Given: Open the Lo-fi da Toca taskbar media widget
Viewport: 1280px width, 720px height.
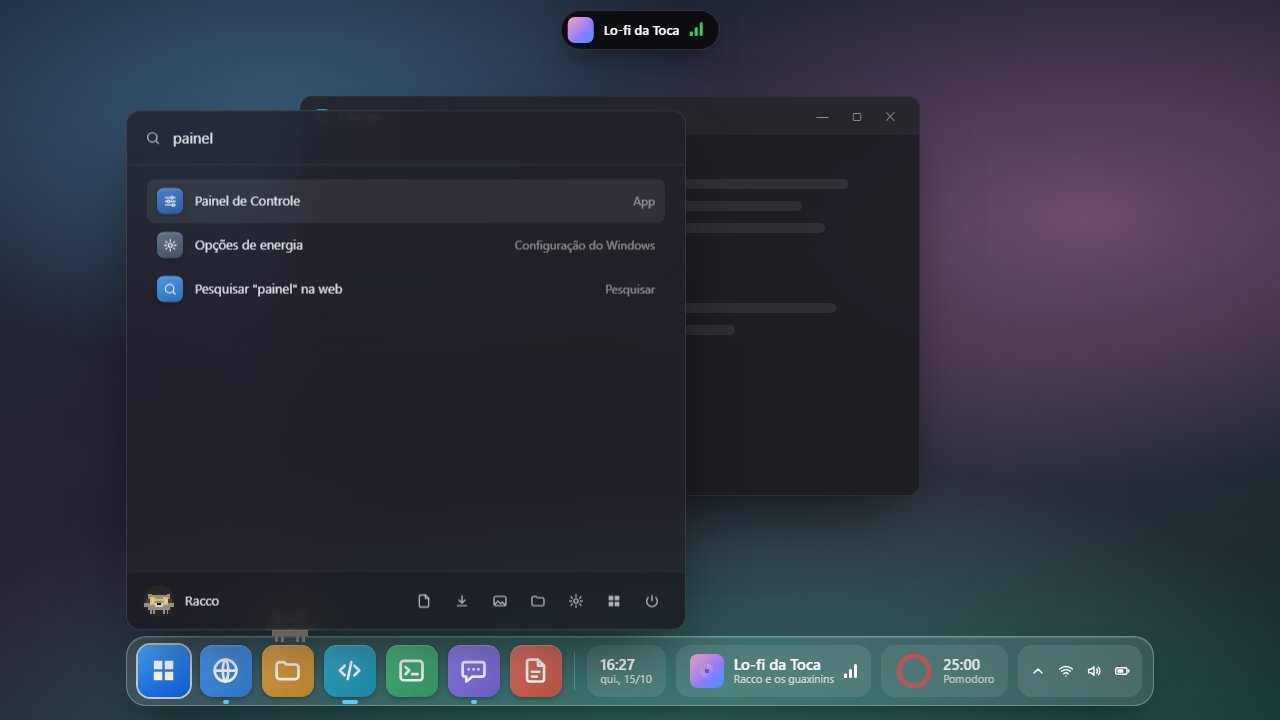Looking at the screenshot, I should click(773, 671).
